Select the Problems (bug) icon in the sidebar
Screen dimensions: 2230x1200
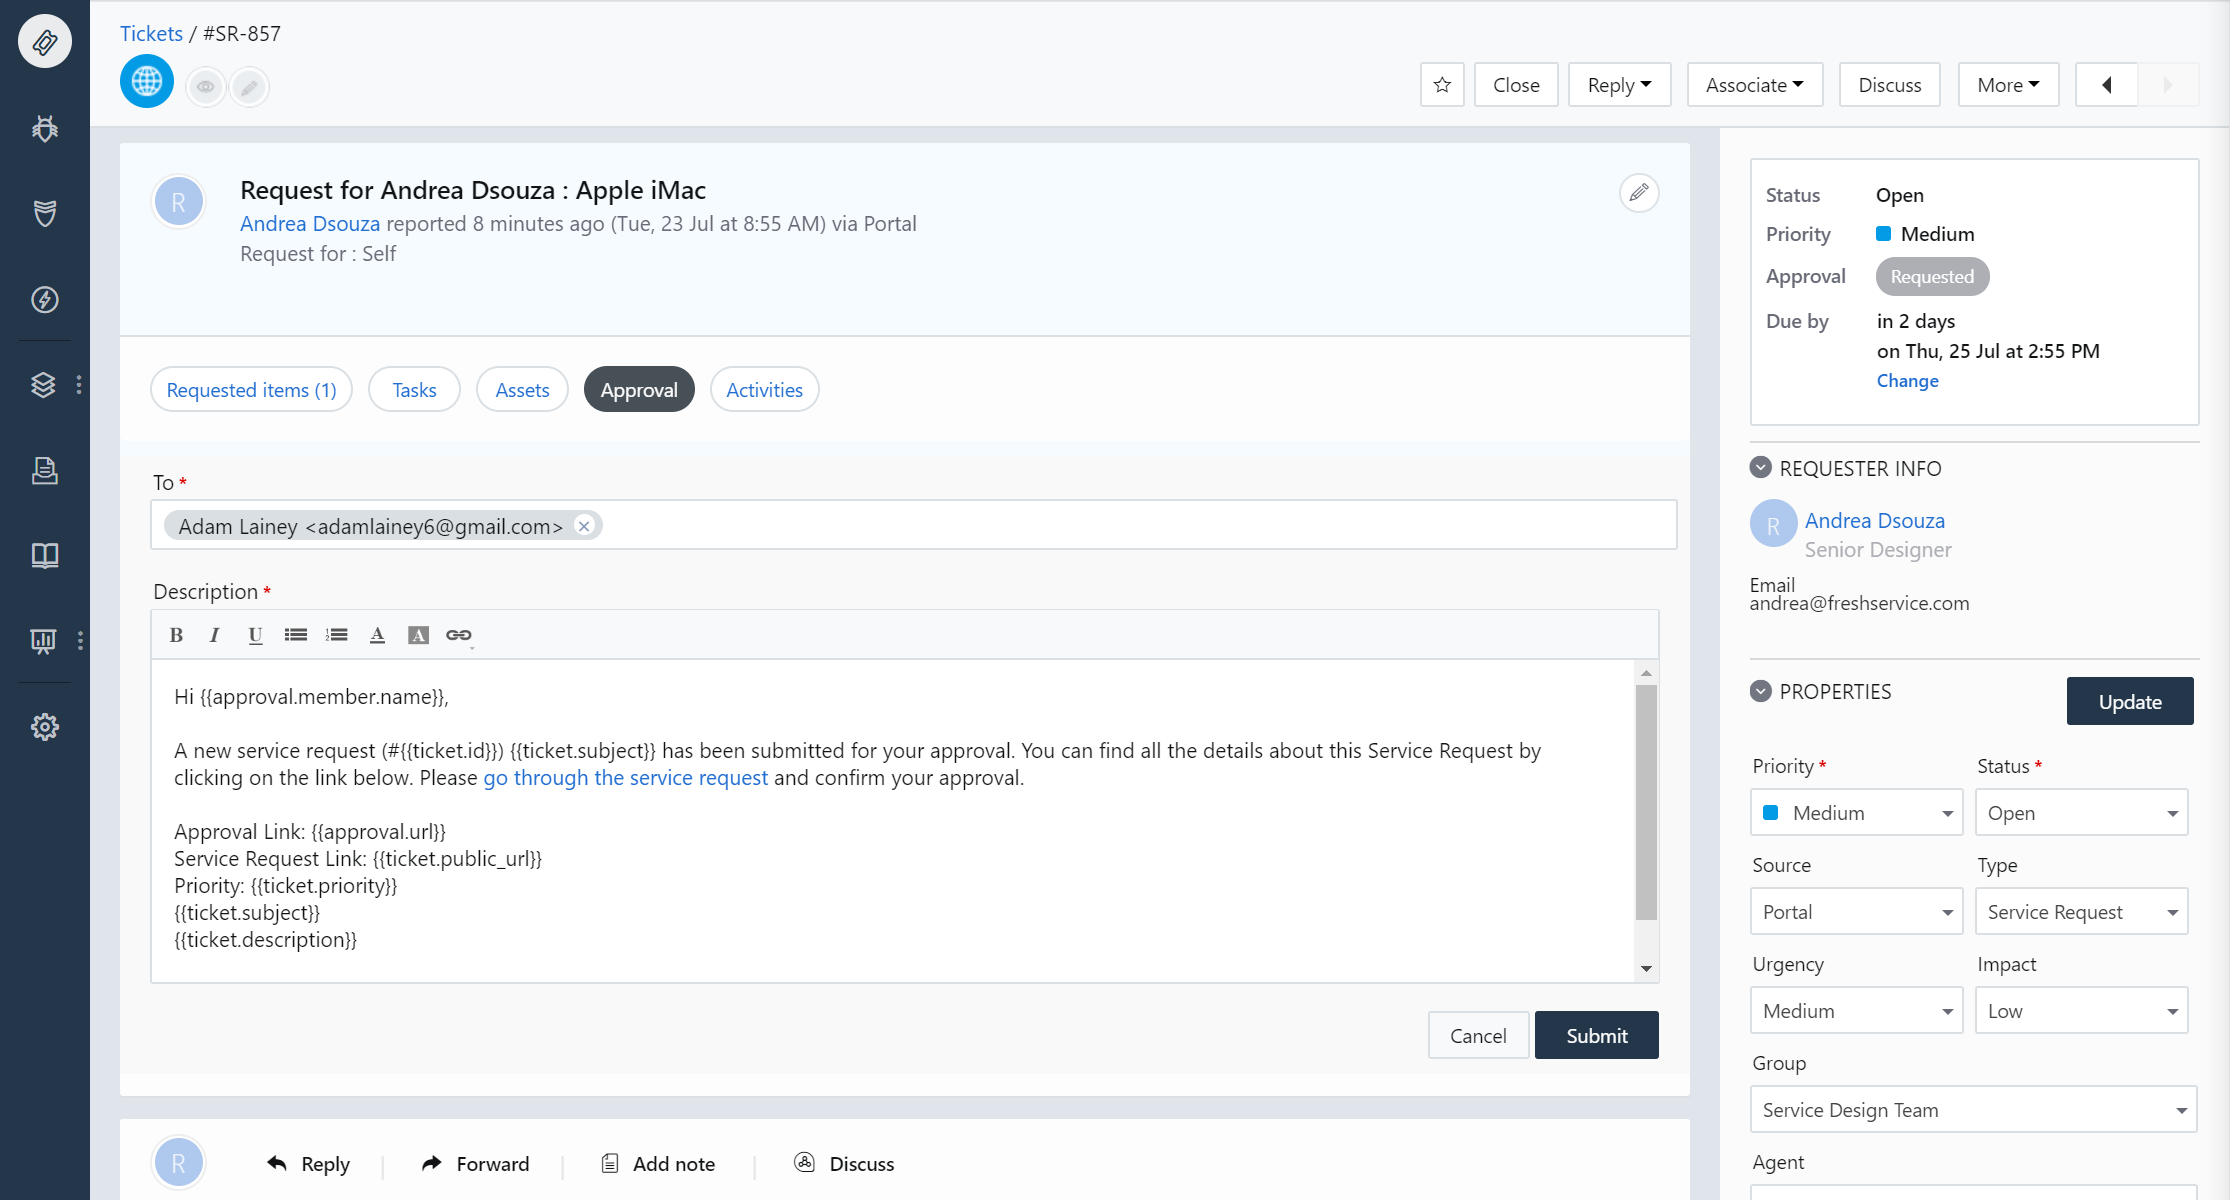click(x=44, y=129)
